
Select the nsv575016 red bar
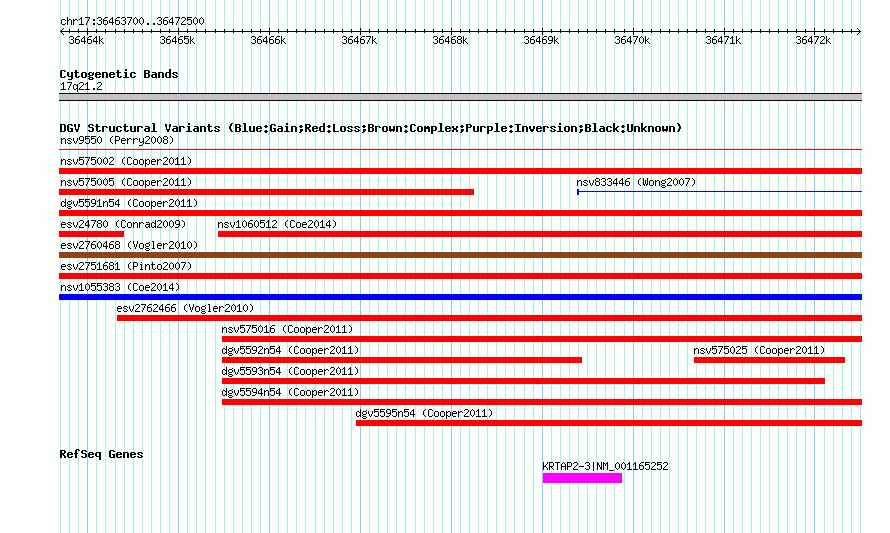click(541, 339)
